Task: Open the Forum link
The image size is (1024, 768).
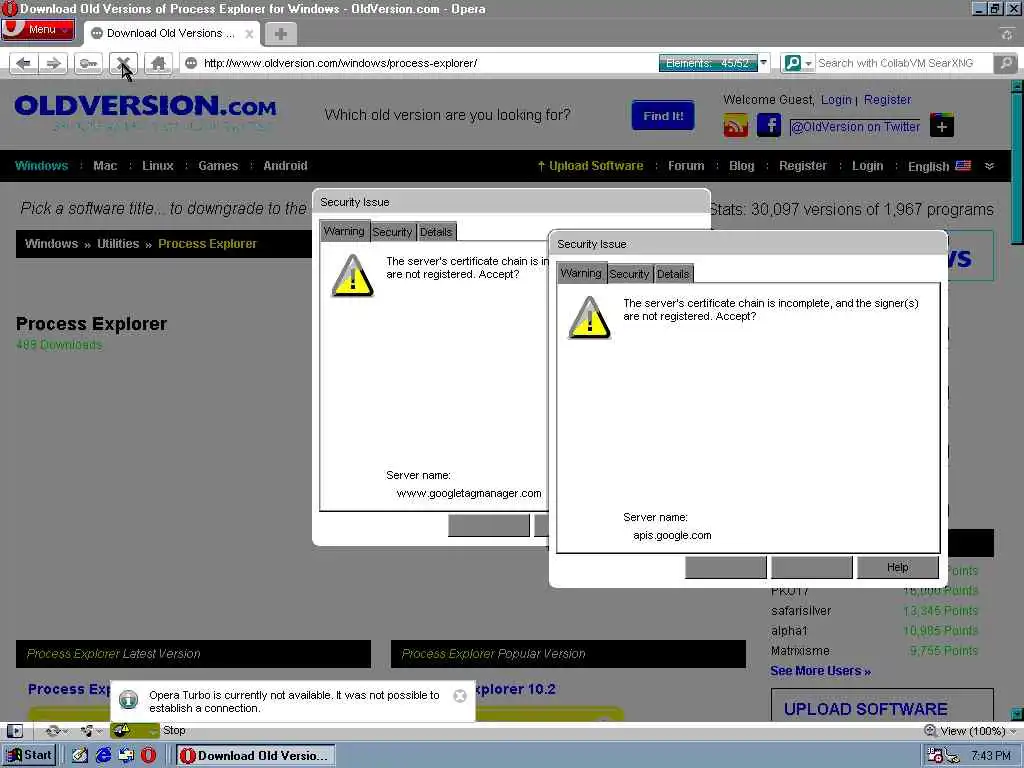Action: 686,166
